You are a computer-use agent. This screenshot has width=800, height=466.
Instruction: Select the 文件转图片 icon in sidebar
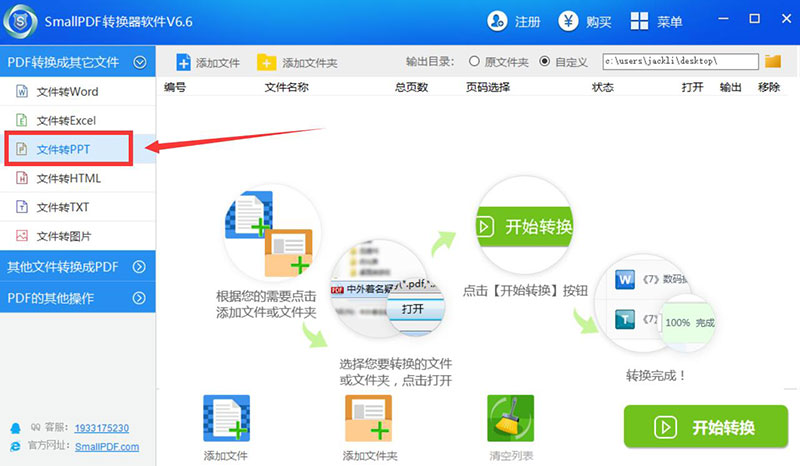coord(22,236)
